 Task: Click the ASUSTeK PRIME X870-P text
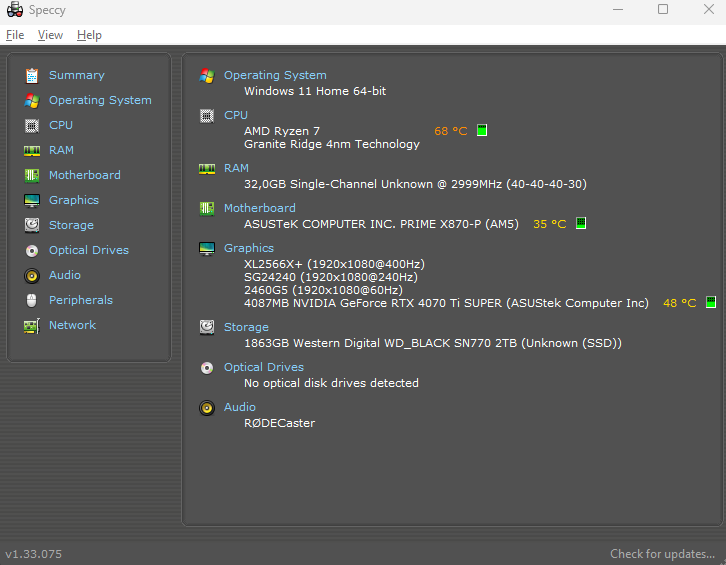click(x=382, y=224)
